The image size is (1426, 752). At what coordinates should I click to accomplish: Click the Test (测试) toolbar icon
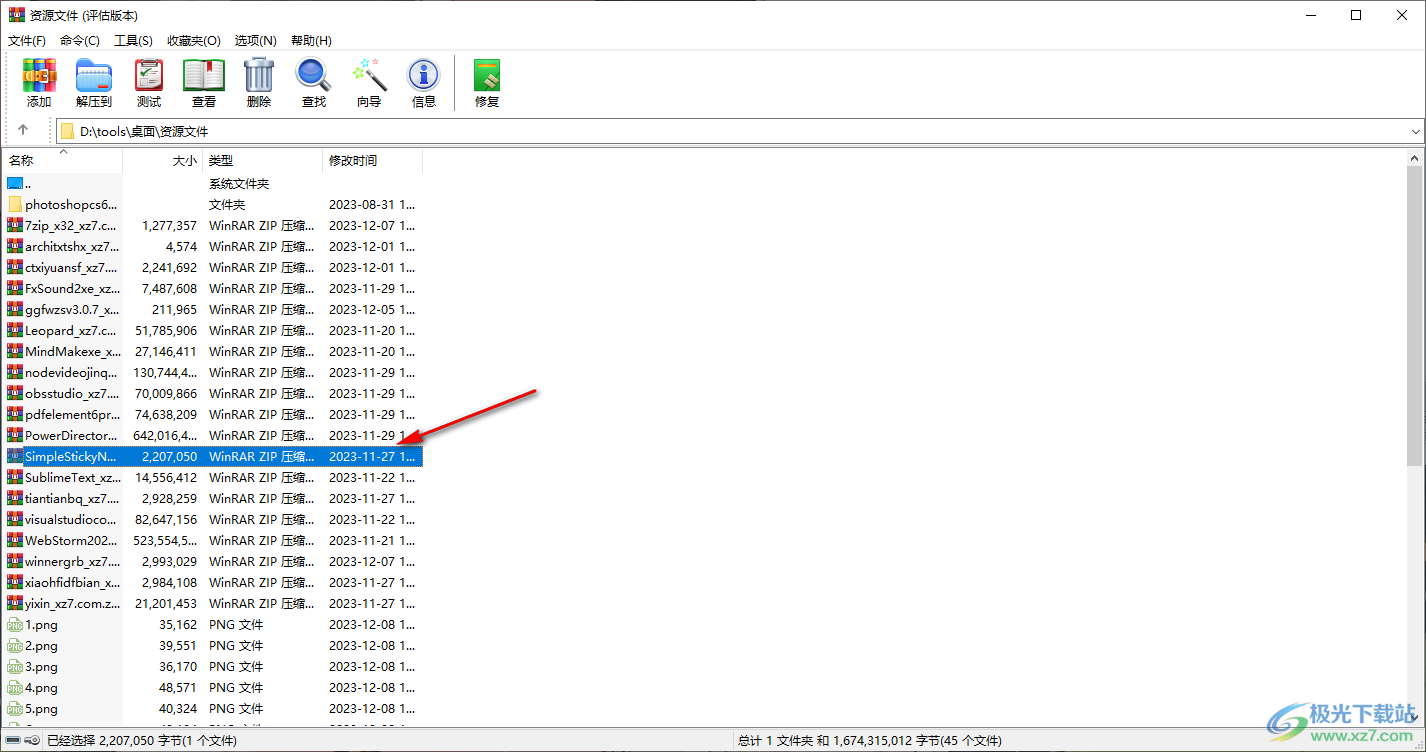(149, 83)
